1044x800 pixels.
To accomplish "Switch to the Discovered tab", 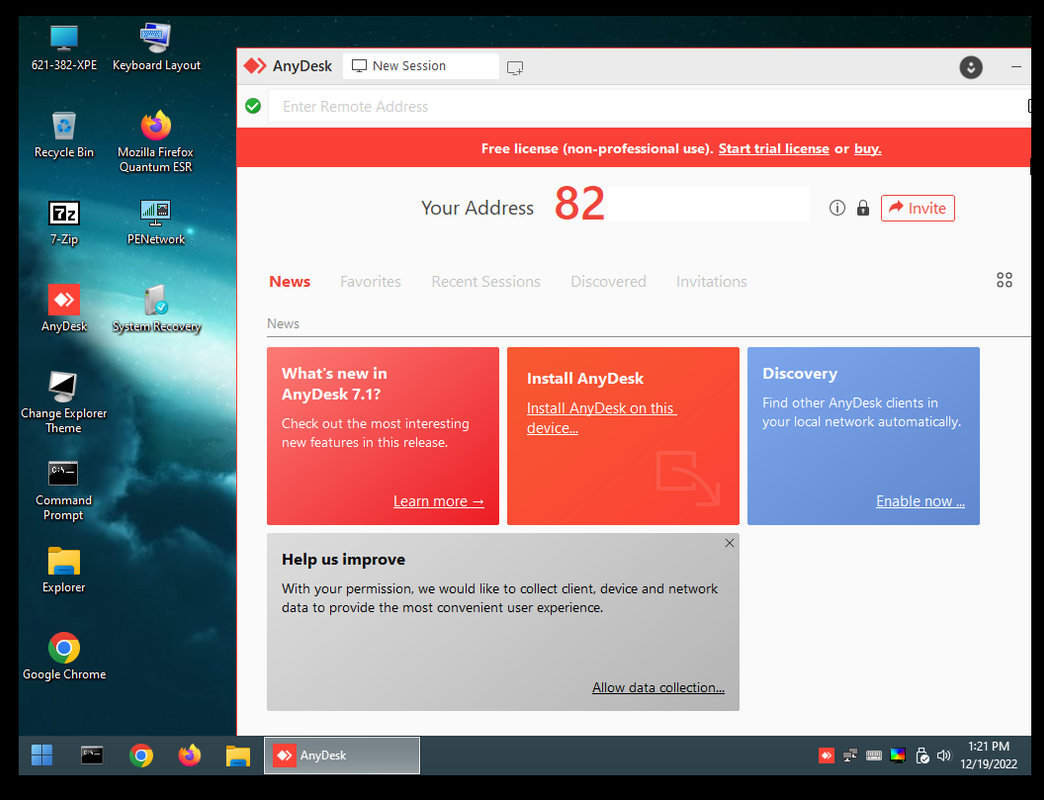I will point(608,282).
